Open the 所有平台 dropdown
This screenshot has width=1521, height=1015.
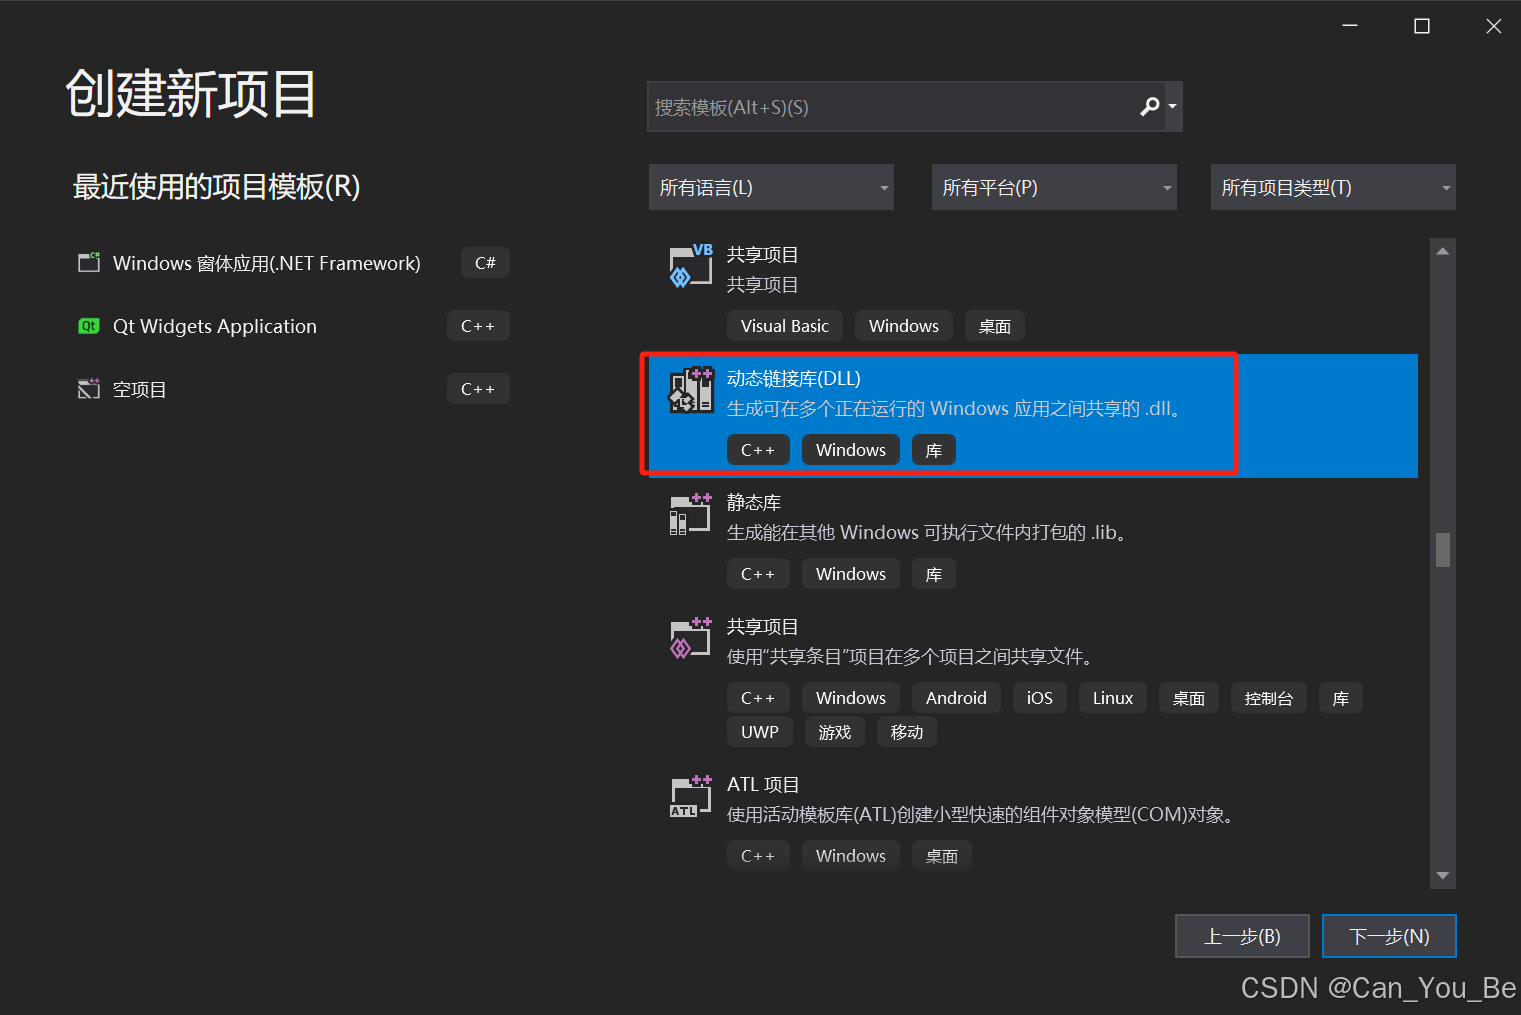coord(1053,187)
